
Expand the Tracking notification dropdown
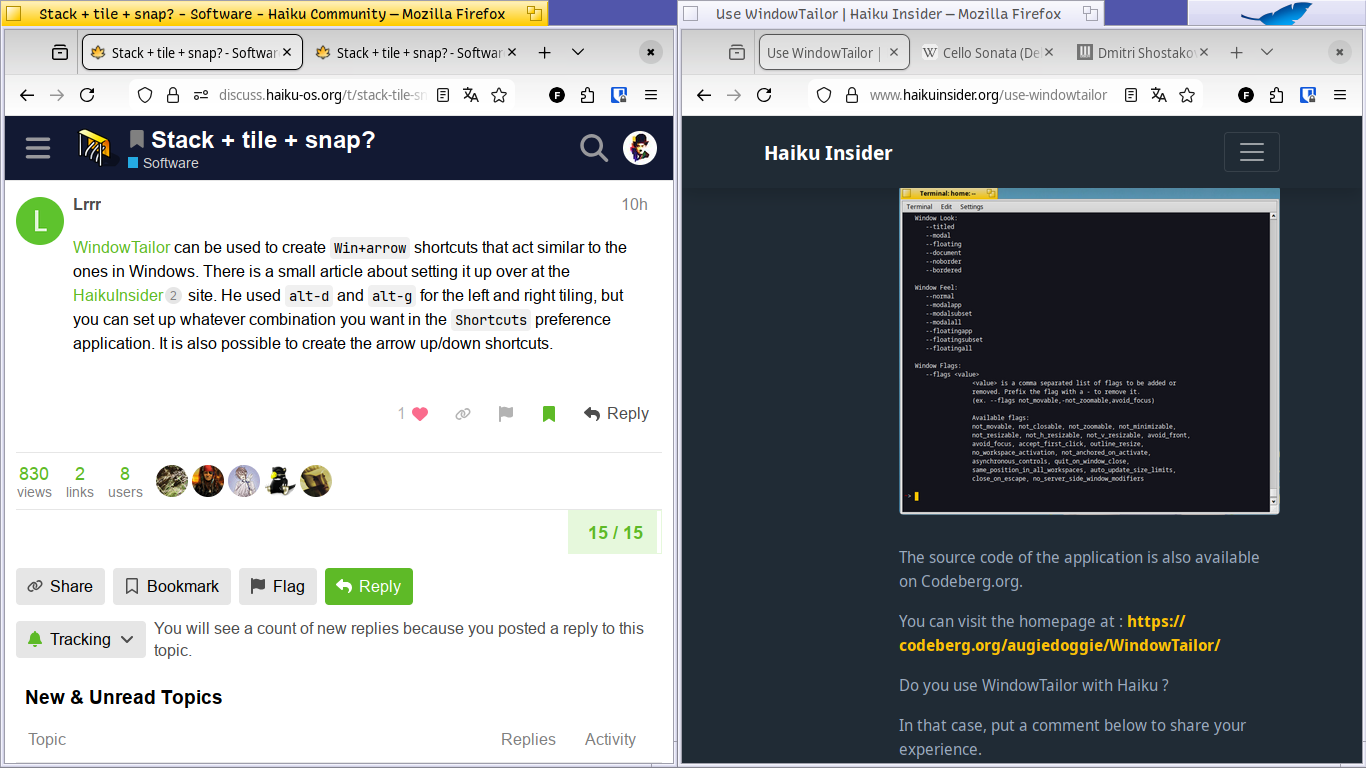[x=81, y=639]
